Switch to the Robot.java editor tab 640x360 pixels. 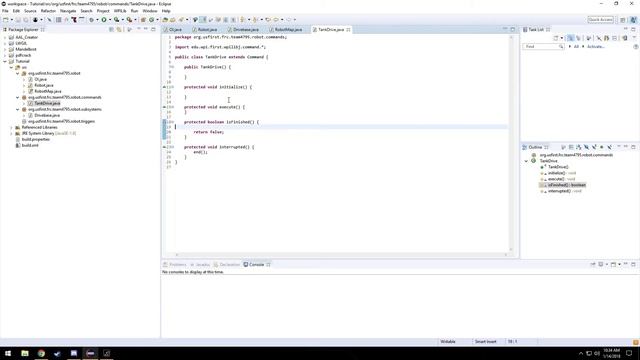coord(207,30)
